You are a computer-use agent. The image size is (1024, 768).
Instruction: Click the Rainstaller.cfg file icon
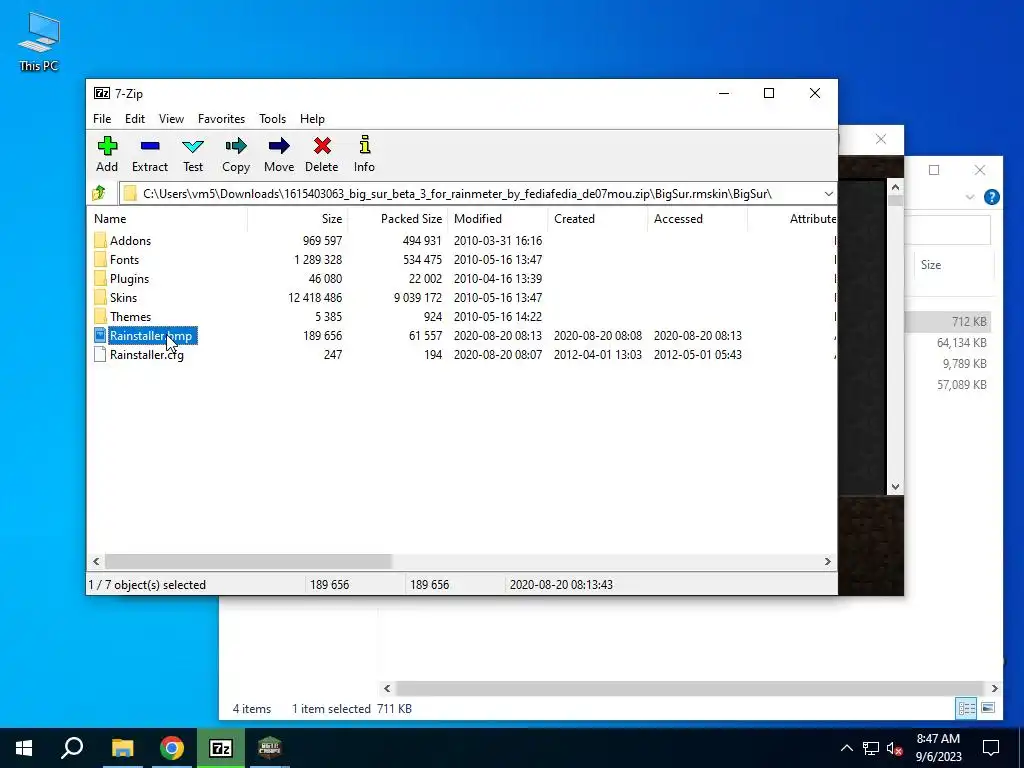coord(100,354)
